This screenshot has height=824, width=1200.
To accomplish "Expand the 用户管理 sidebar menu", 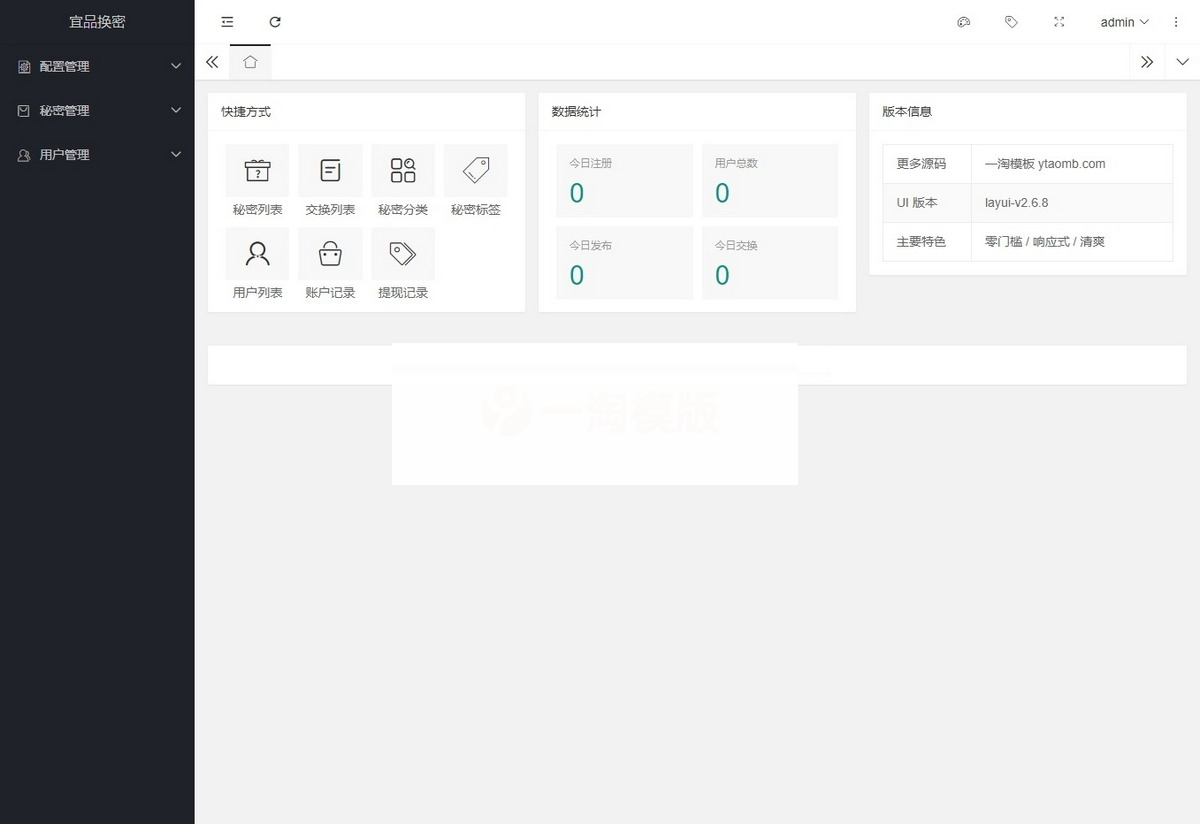I will coord(97,155).
